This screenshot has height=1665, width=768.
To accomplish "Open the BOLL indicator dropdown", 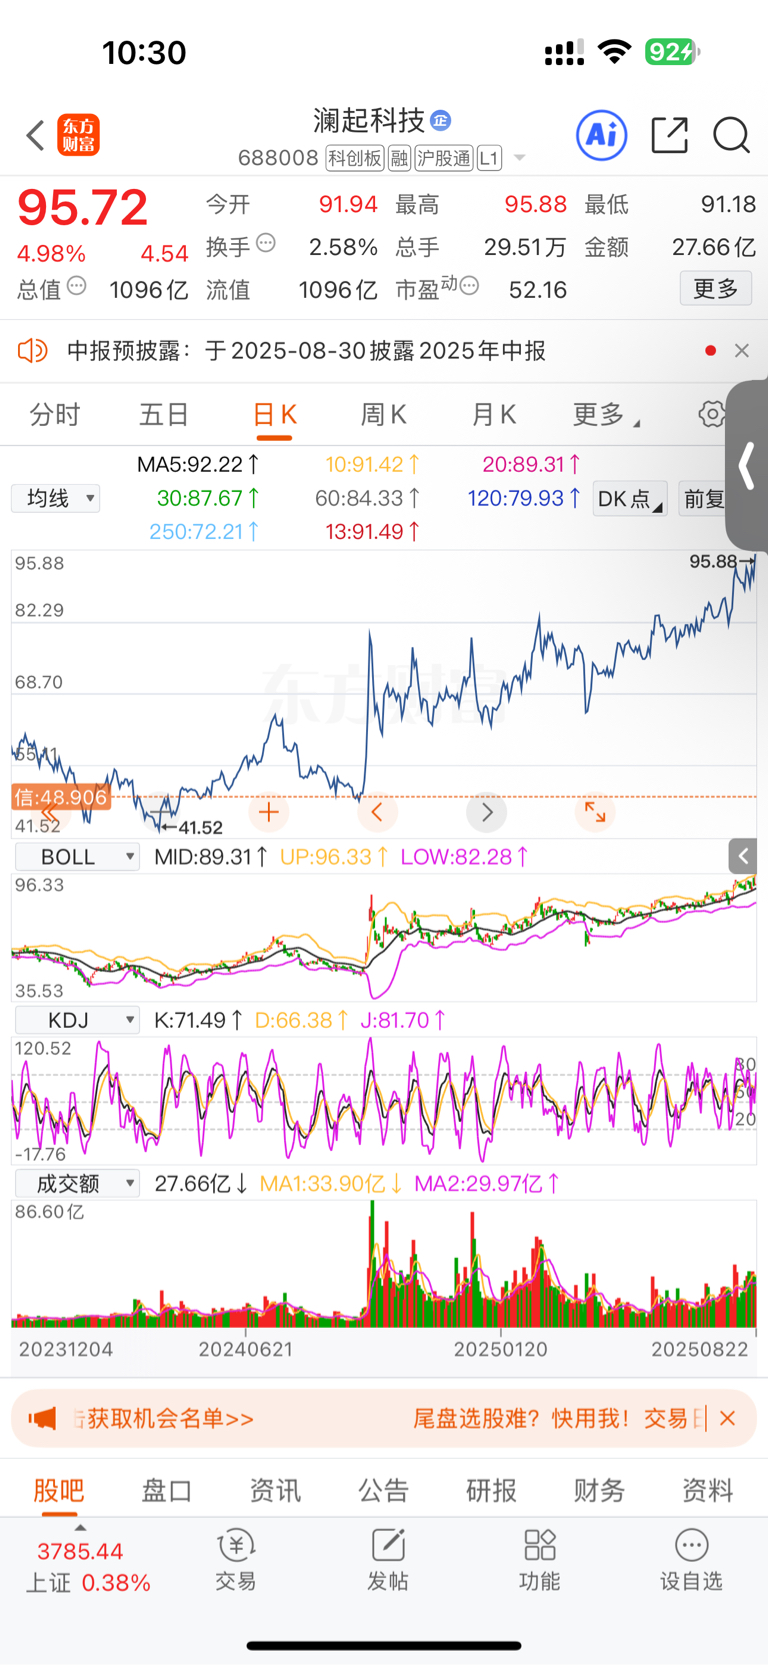I will [77, 857].
